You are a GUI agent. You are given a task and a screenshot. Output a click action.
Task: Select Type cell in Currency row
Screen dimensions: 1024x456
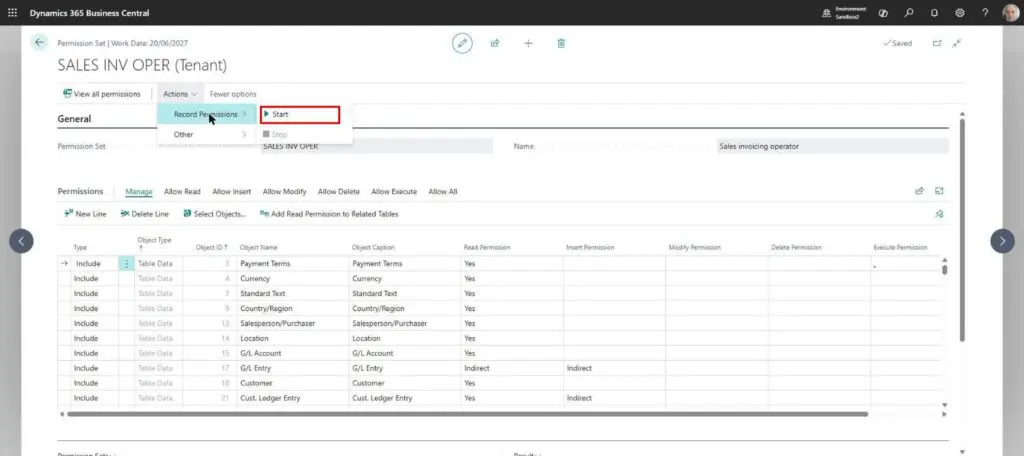pyautogui.click(x=95, y=278)
